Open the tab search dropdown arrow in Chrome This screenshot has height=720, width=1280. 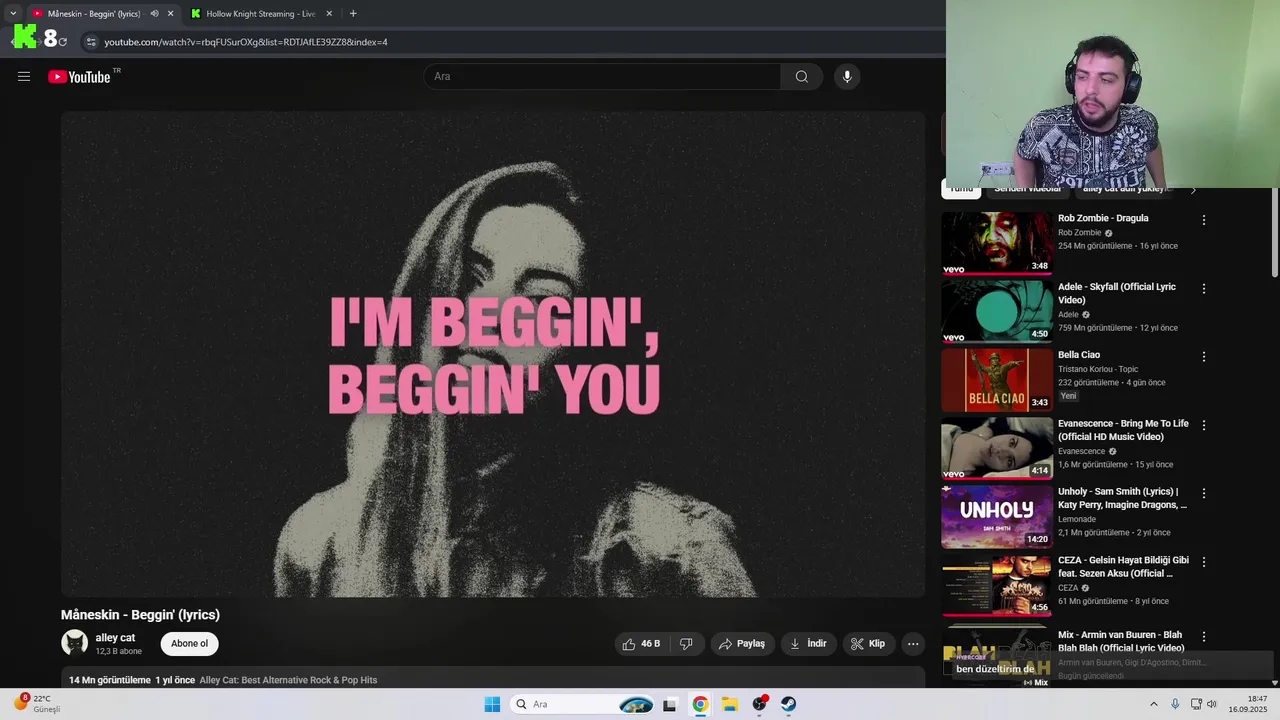(13, 14)
